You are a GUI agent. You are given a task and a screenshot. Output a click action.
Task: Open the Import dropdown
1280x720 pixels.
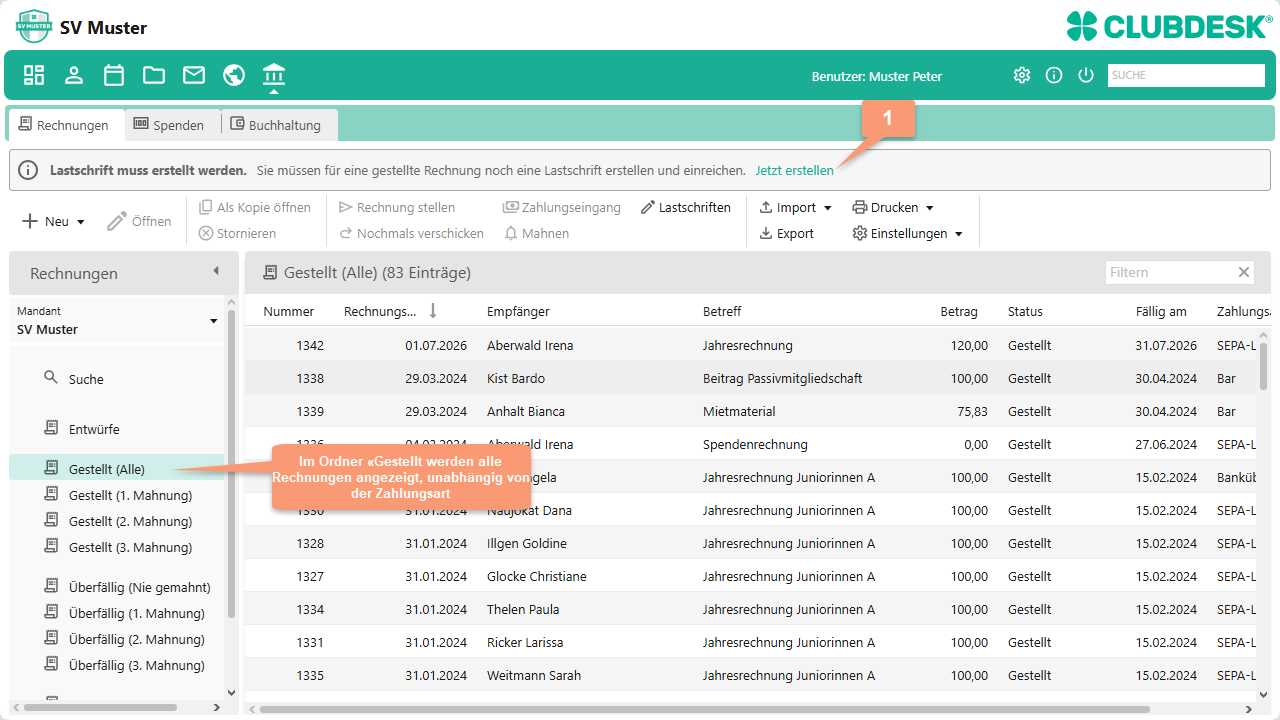point(795,207)
